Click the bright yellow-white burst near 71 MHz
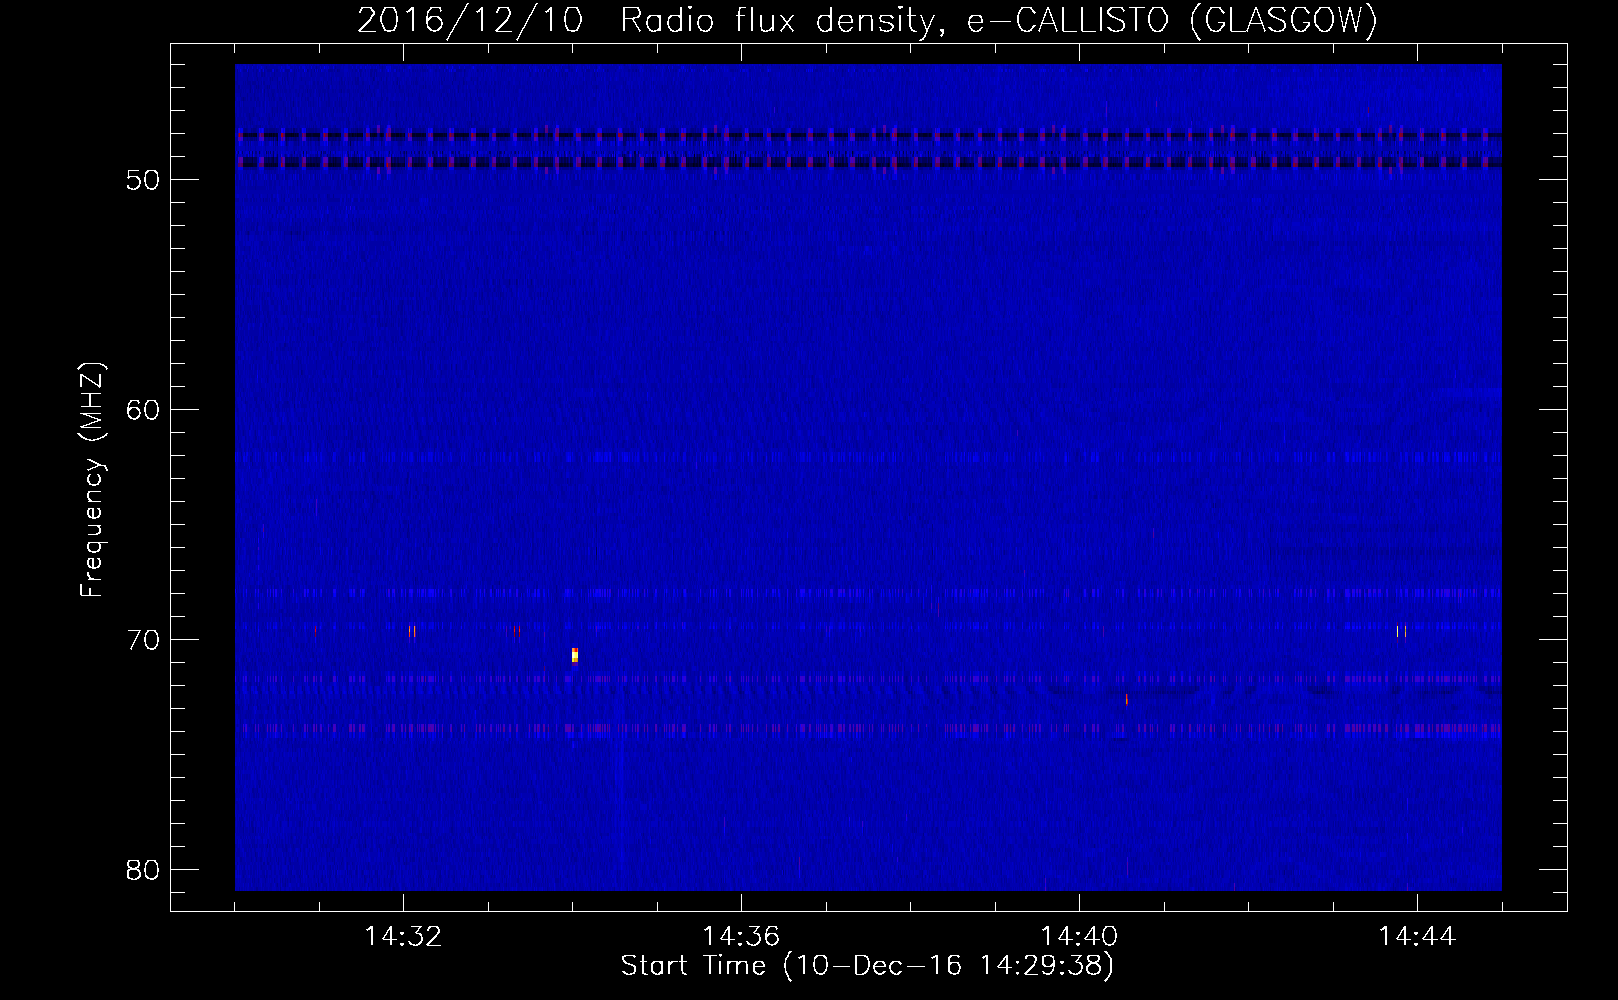 [x=575, y=655]
